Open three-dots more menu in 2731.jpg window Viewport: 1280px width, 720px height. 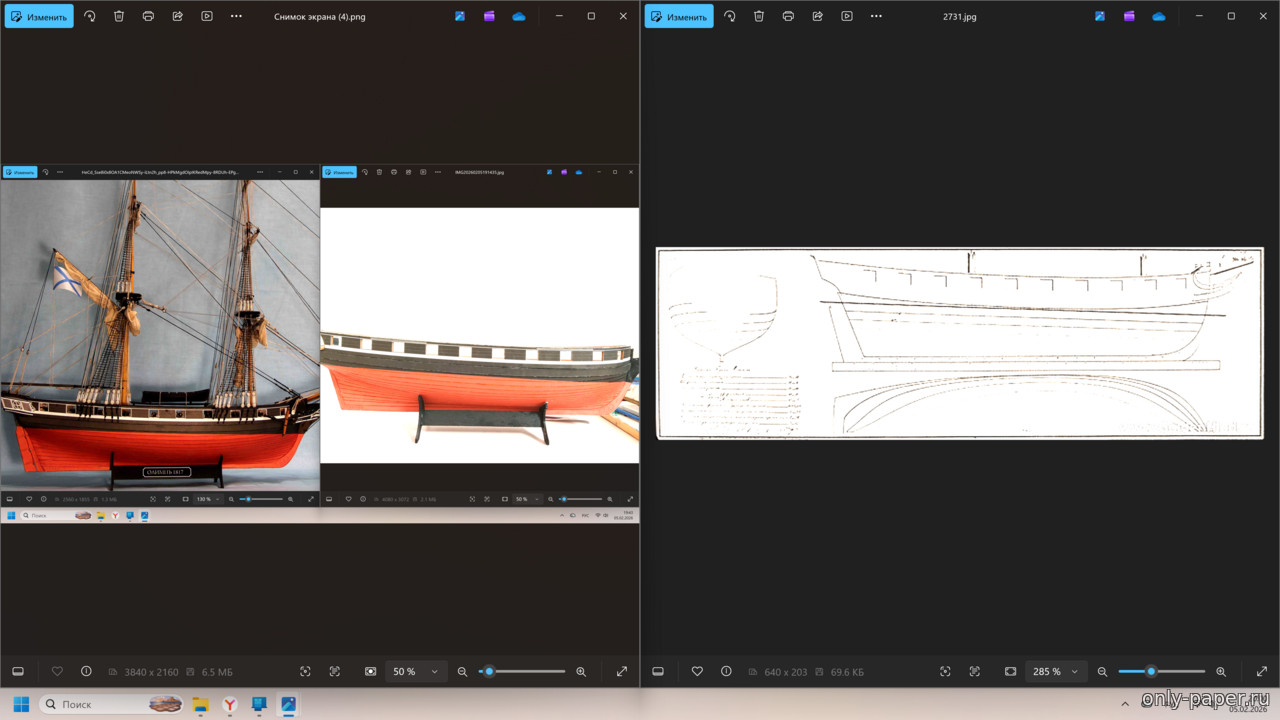click(x=876, y=17)
